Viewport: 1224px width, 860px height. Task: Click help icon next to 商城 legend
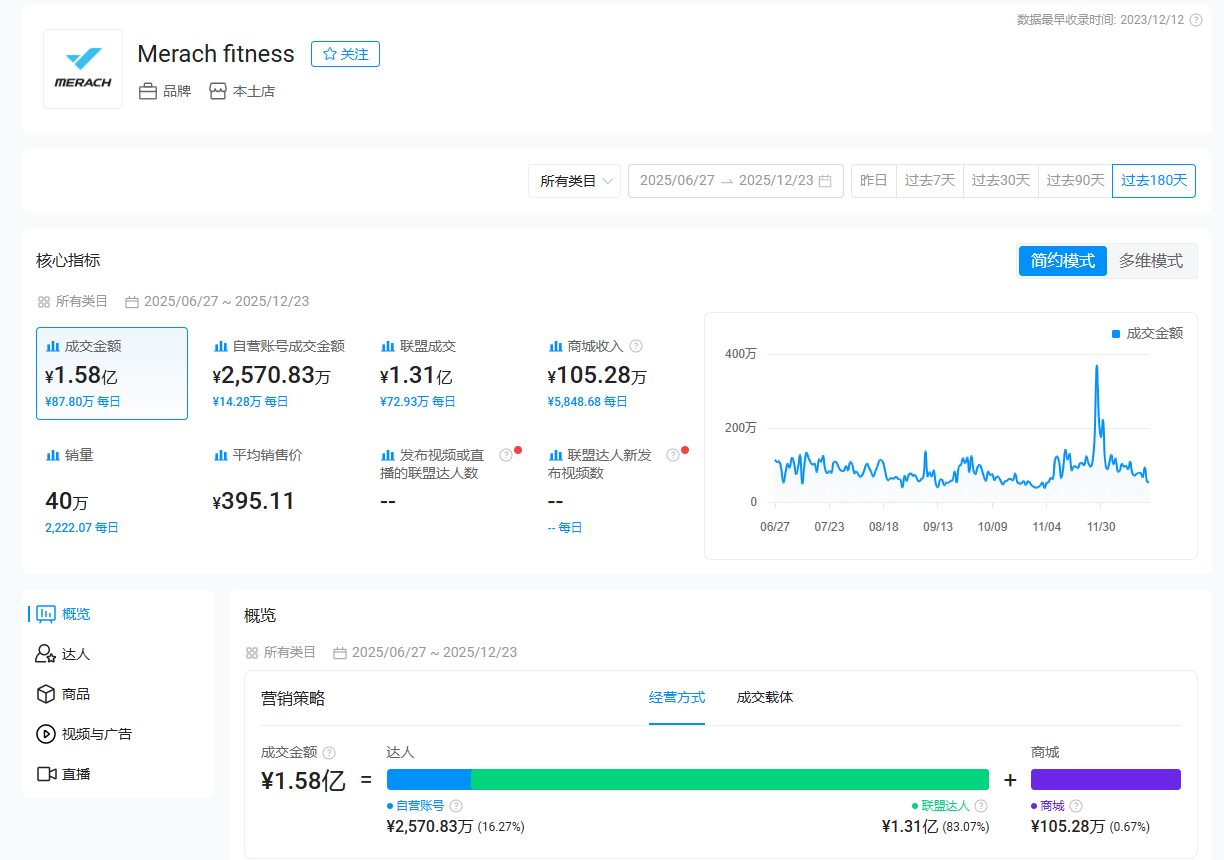coord(1076,806)
